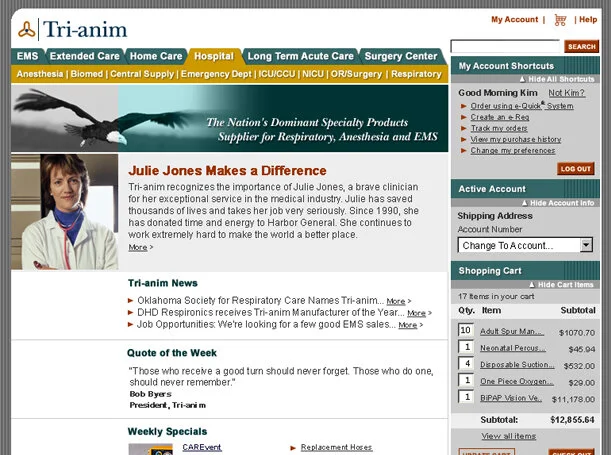Open Emergency Dept submenu item
The width and height of the screenshot is (611, 455).
tap(216, 74)
